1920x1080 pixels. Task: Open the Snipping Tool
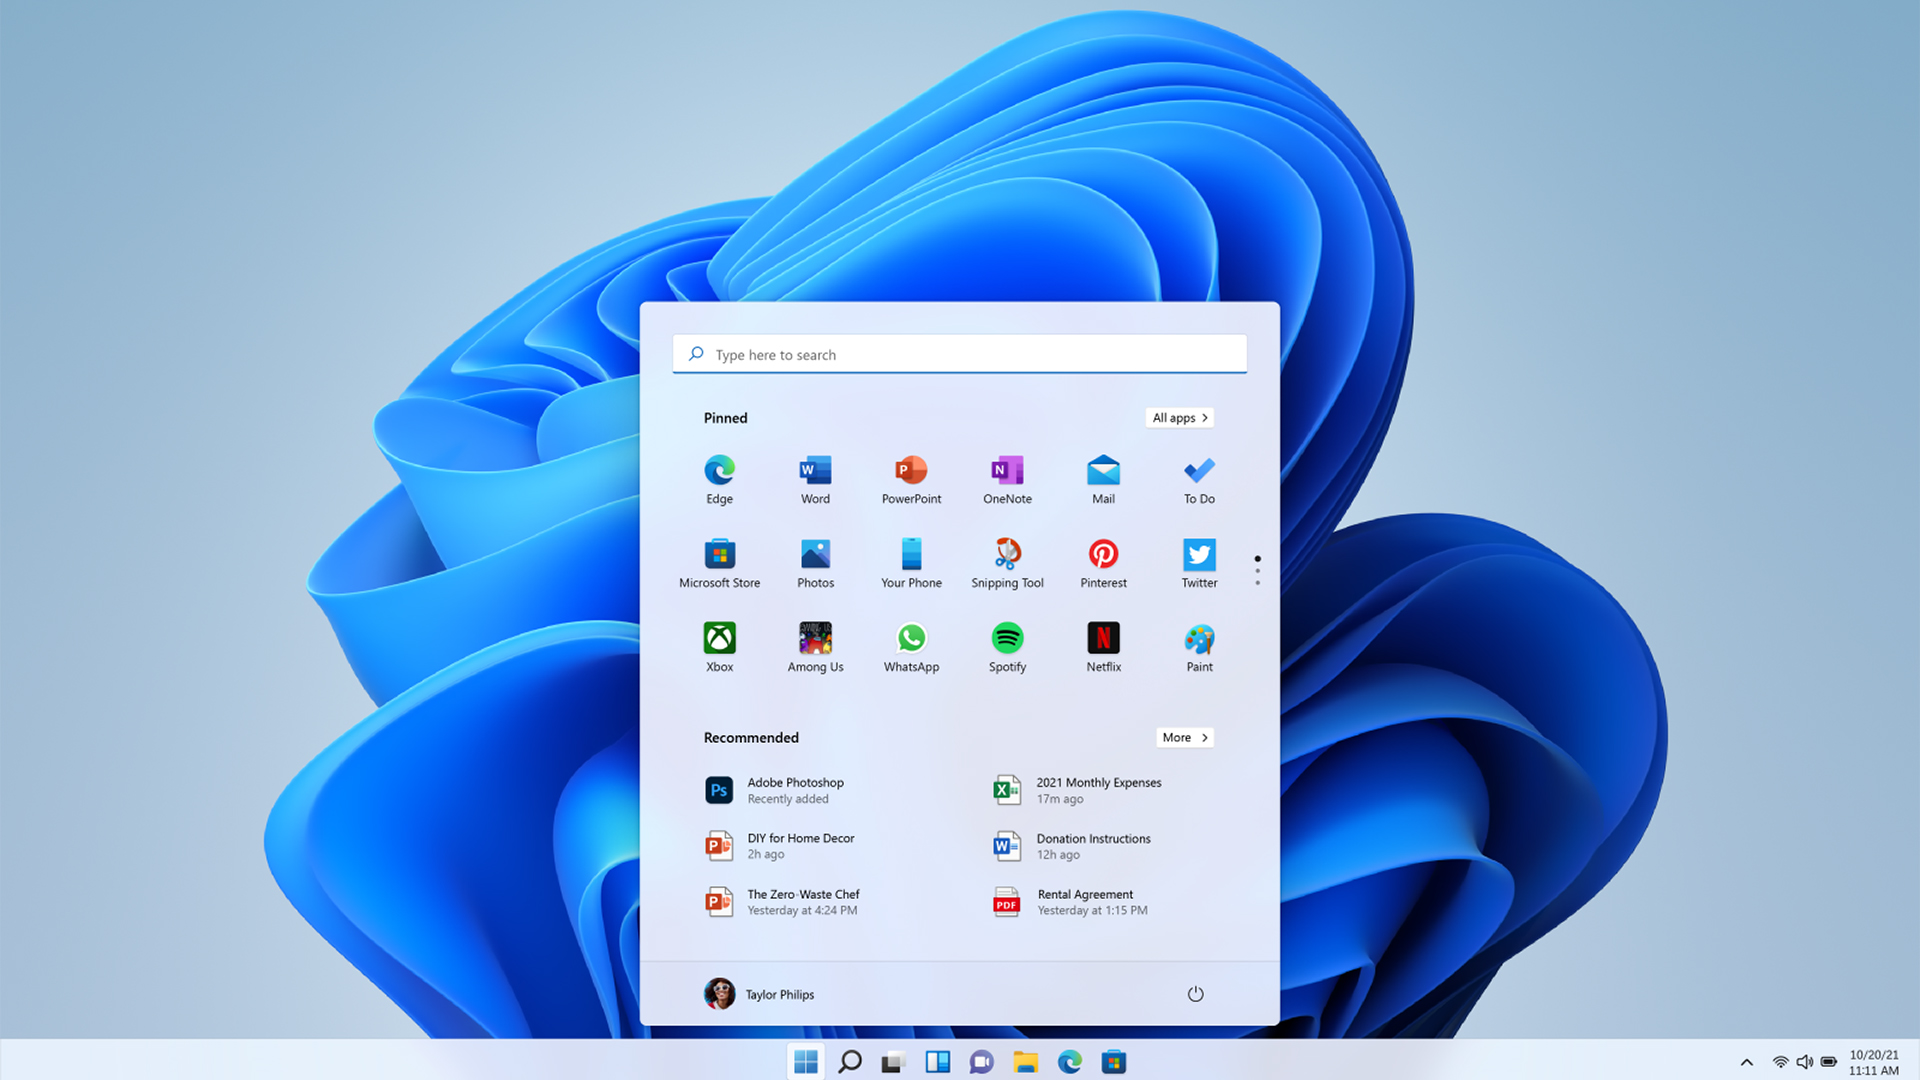pos(1007,563)
